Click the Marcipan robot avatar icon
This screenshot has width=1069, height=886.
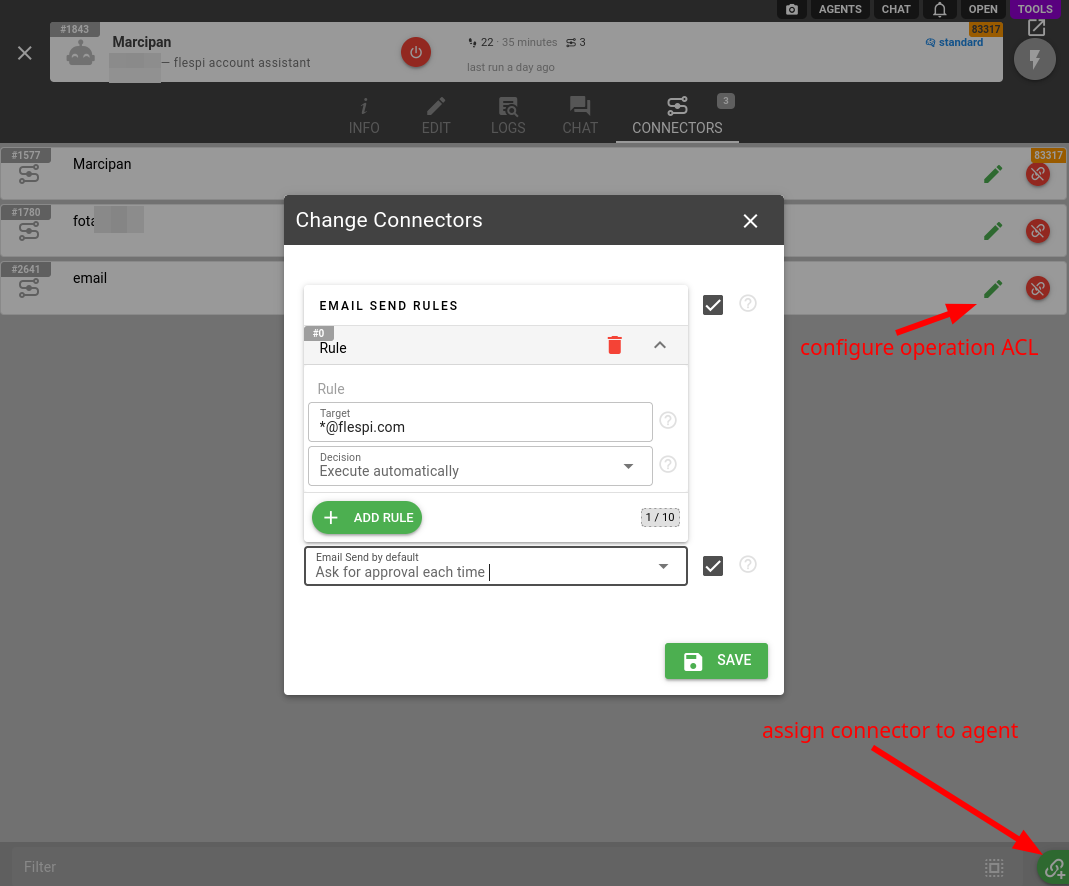tap(80, 54)
